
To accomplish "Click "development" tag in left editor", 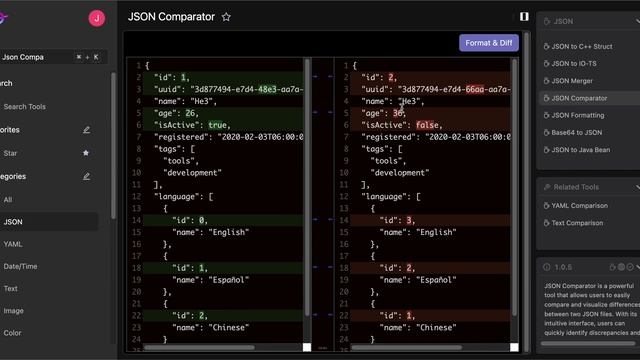I will click(192, 173).
